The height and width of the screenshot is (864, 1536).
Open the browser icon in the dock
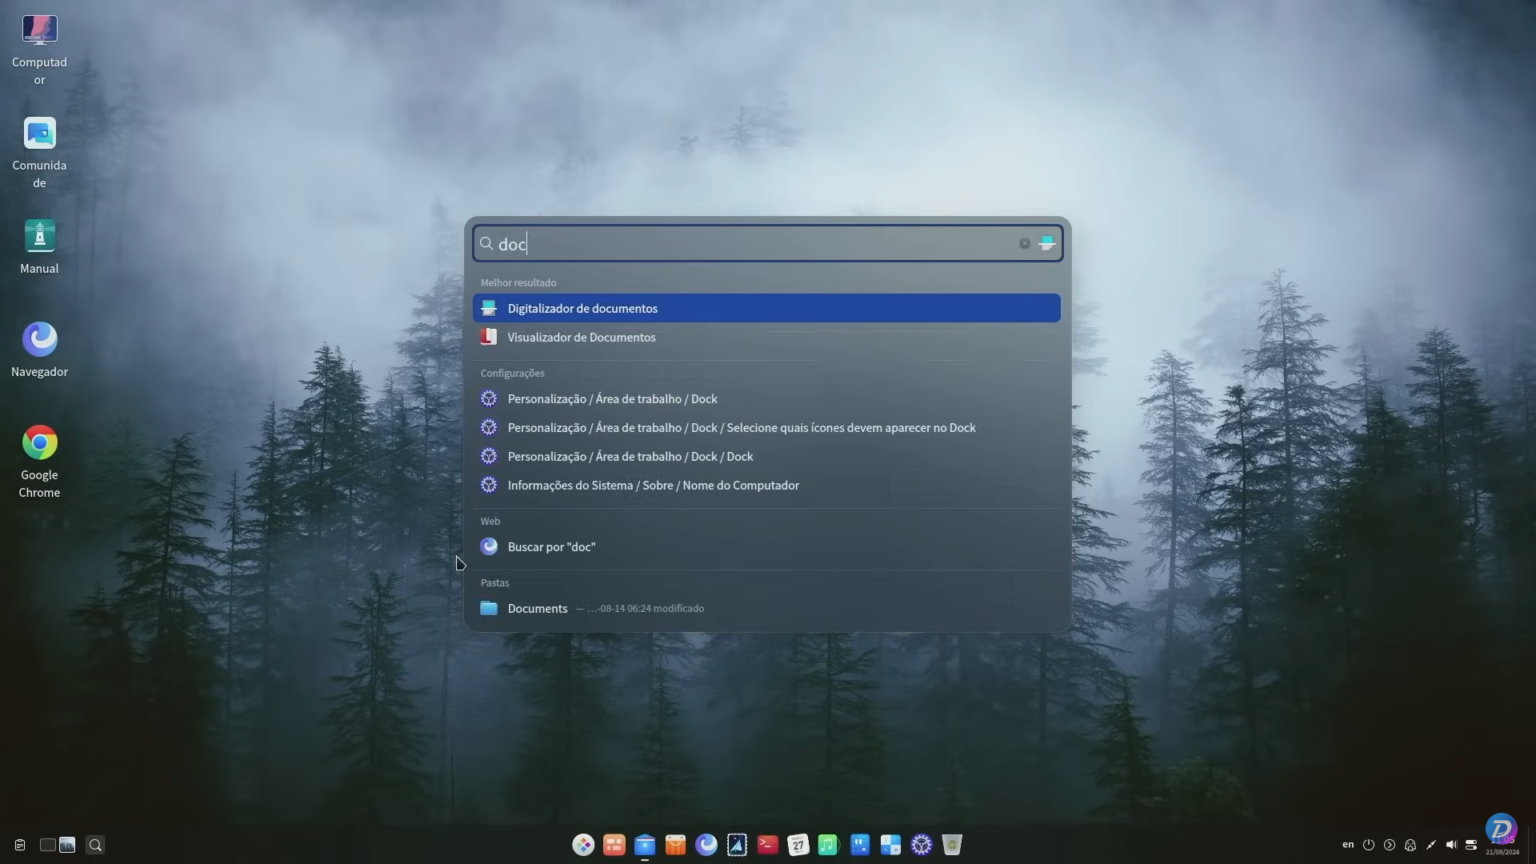707,845
